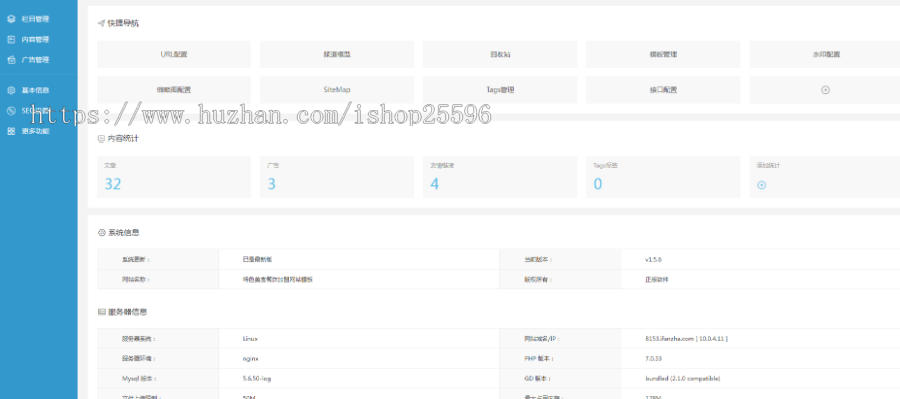Open the 接口配置 shortcut

[x=663, y=90]
